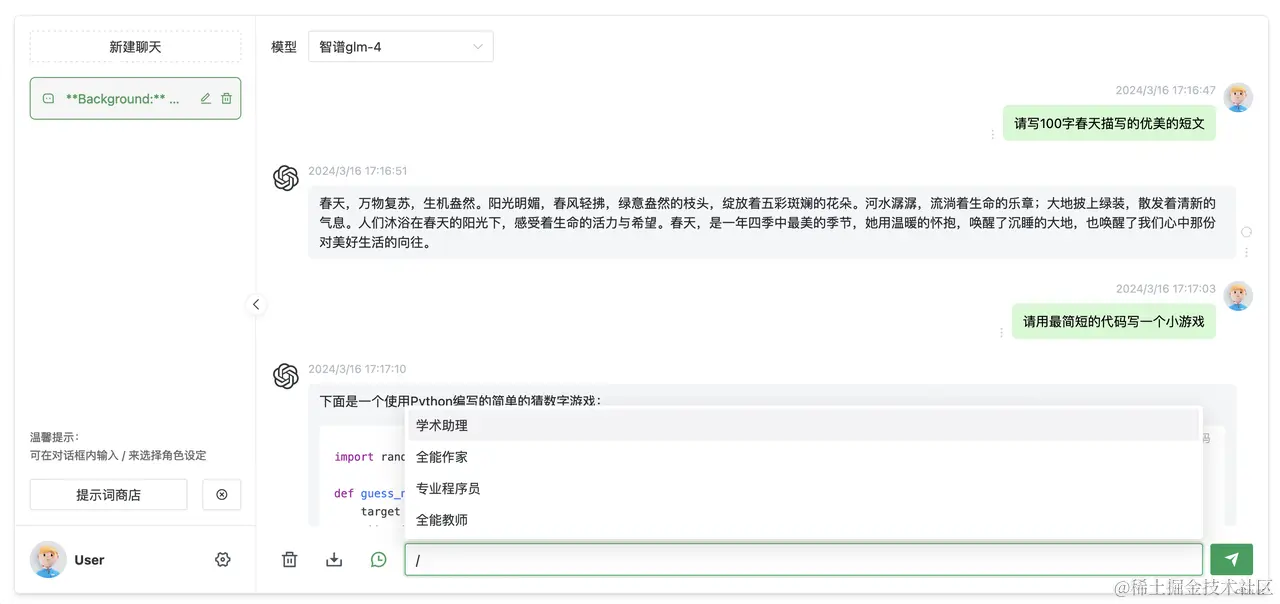
Task: Collapse the sidebar using the chevron arrow
Action: pos(256,304)
